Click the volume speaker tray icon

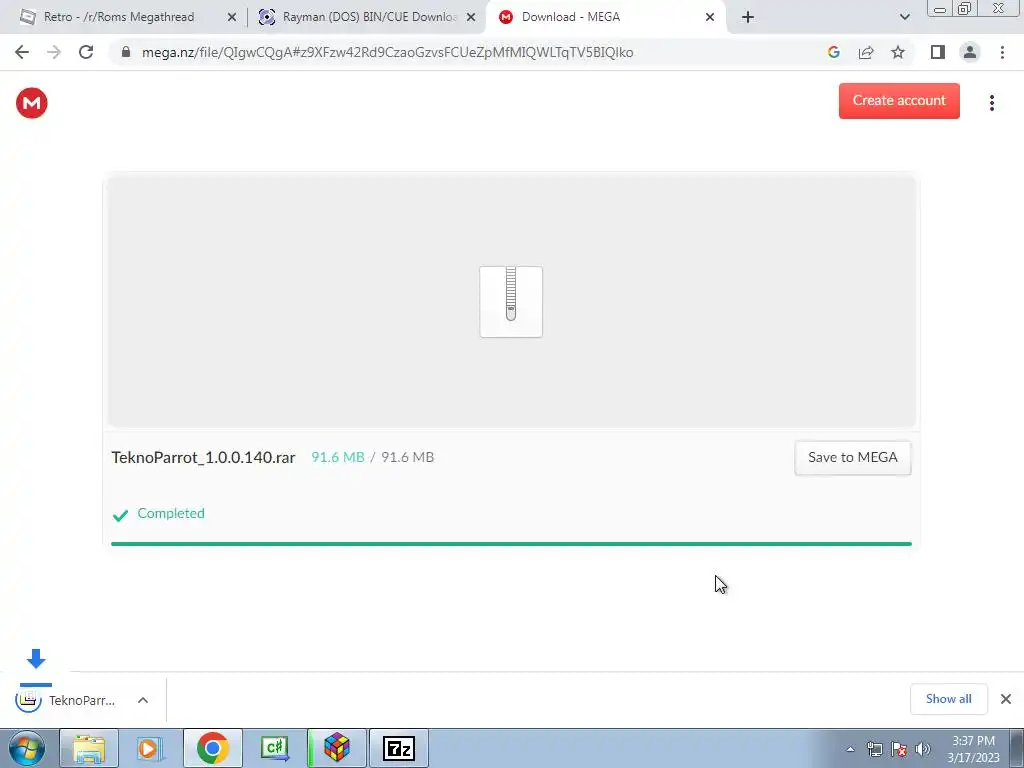(923, 749)
